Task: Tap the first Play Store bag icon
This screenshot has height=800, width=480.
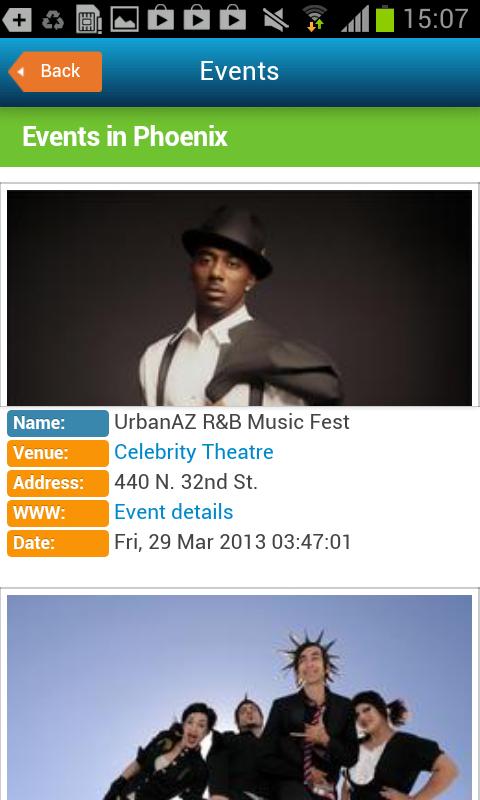Action: [x=161, y=18]
